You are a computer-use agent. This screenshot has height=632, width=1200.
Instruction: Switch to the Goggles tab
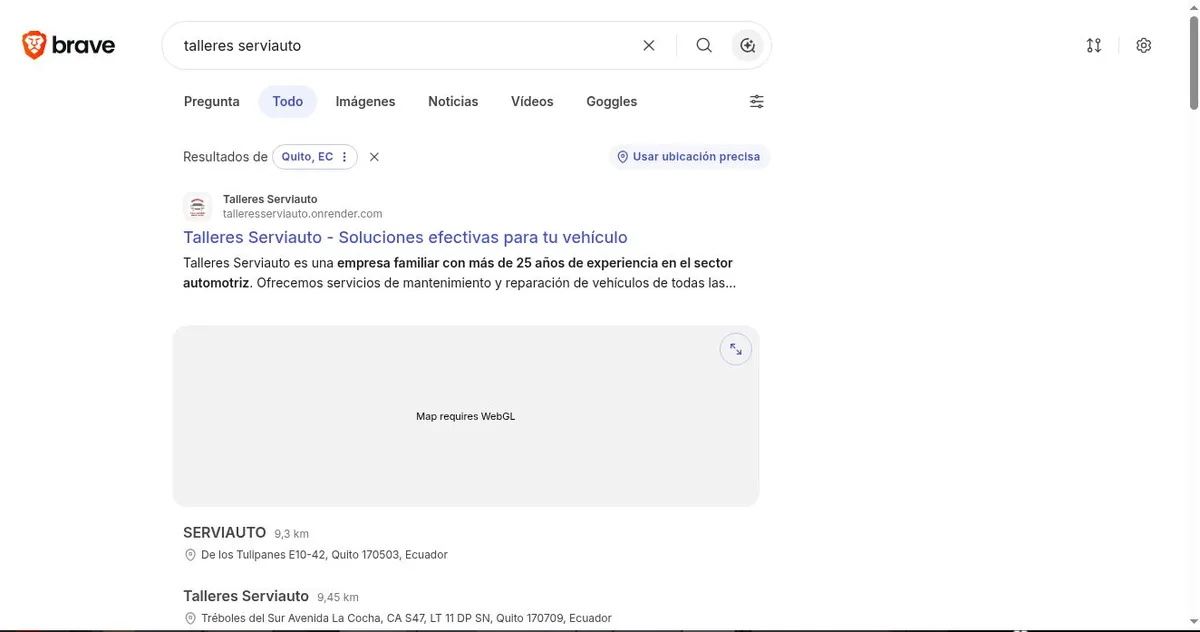tap(611, 101)
